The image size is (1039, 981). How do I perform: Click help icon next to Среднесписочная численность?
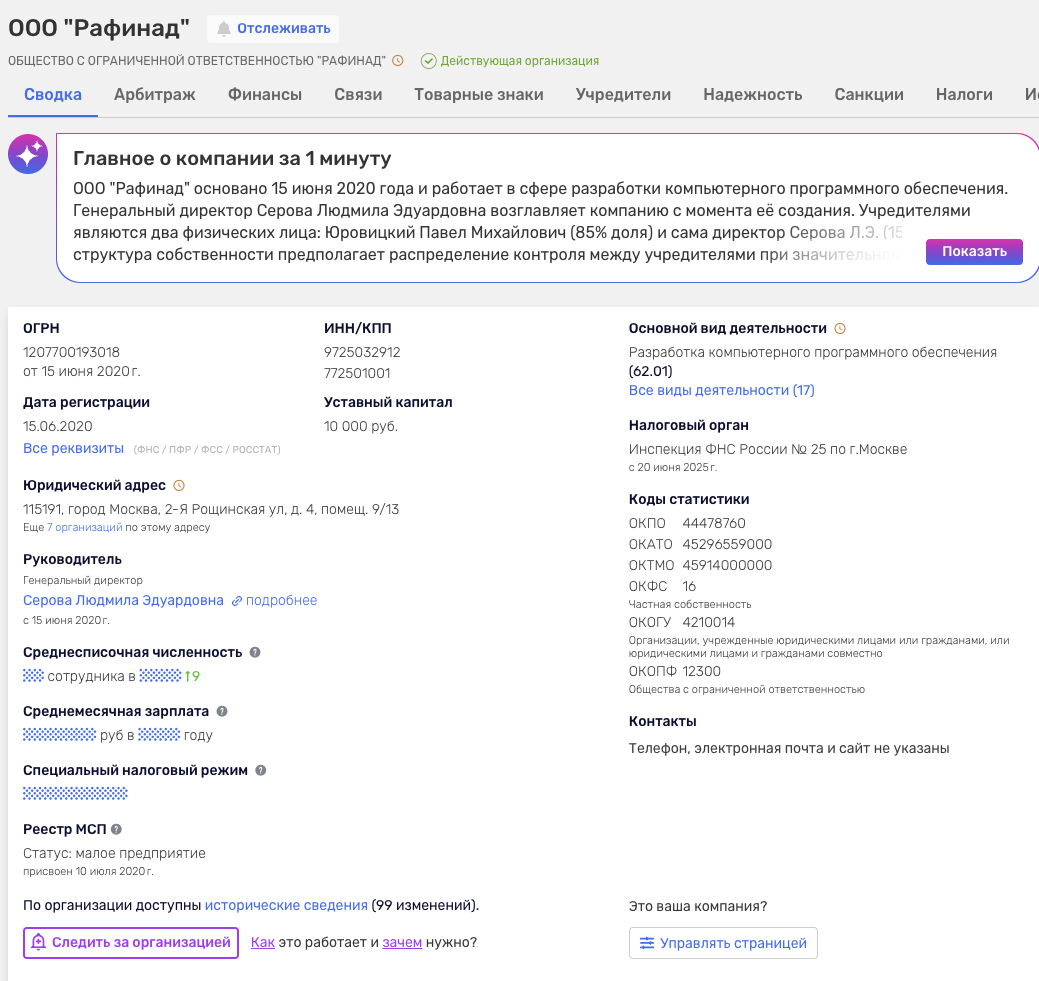pos(255,652)
